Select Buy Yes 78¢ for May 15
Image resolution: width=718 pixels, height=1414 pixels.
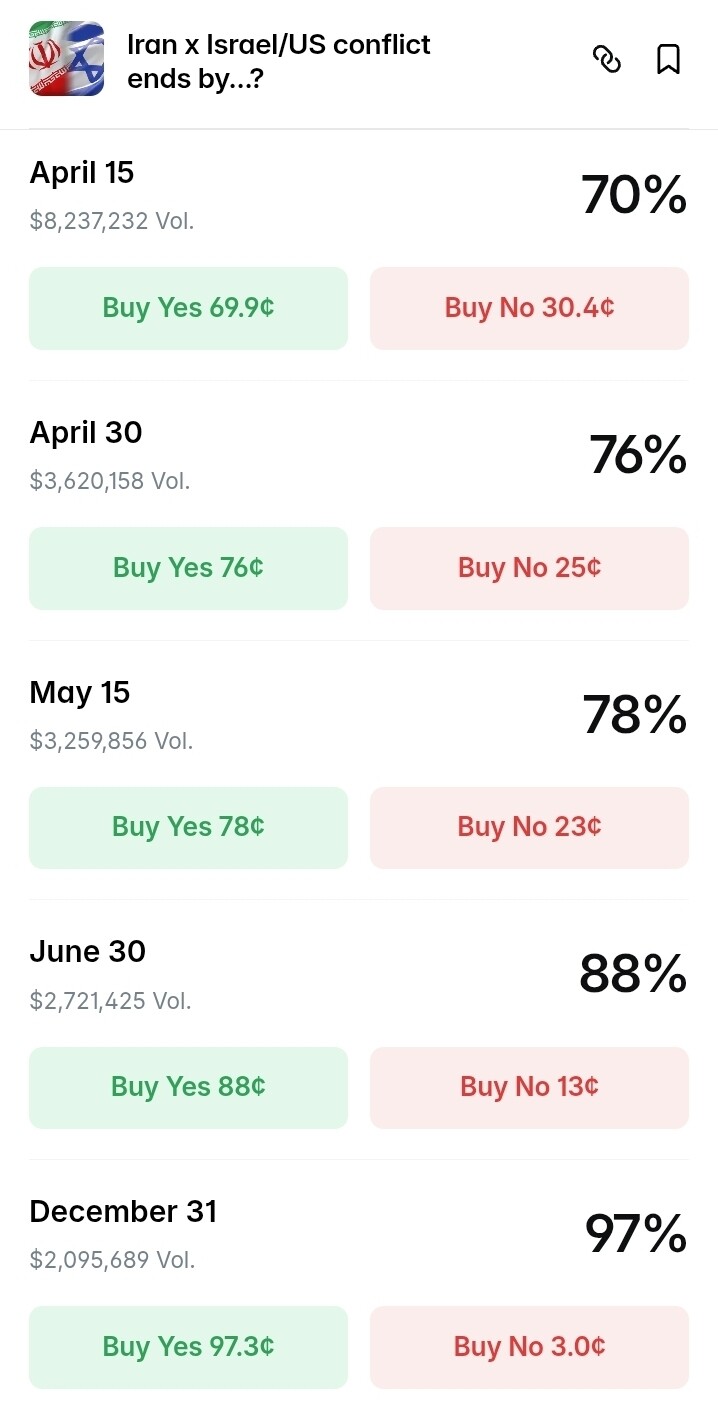click(x=188, y=827)
